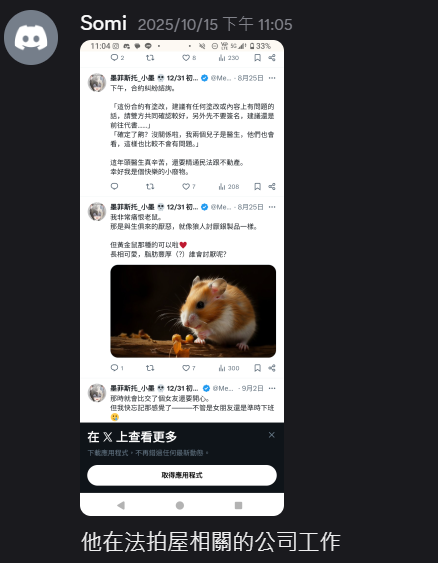Bookmark the hamster tweet

pyautogui.click(x=257, y=368)
